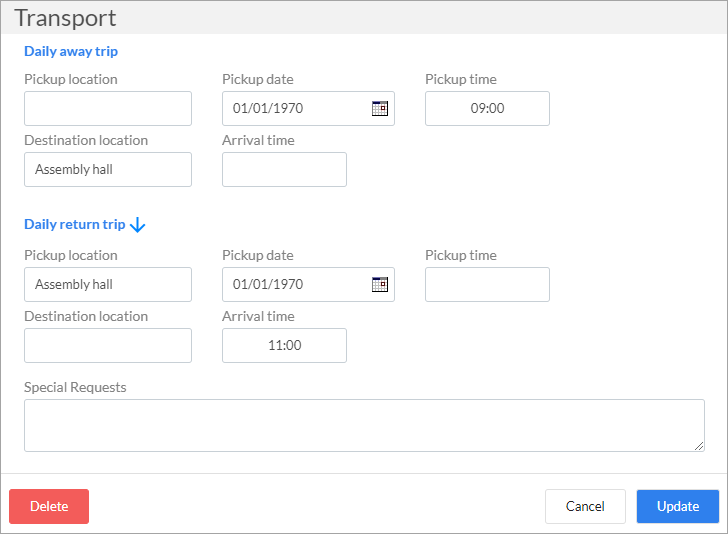
Task: Open calendar picker for away trip pickup date
Action: (380, 108)
